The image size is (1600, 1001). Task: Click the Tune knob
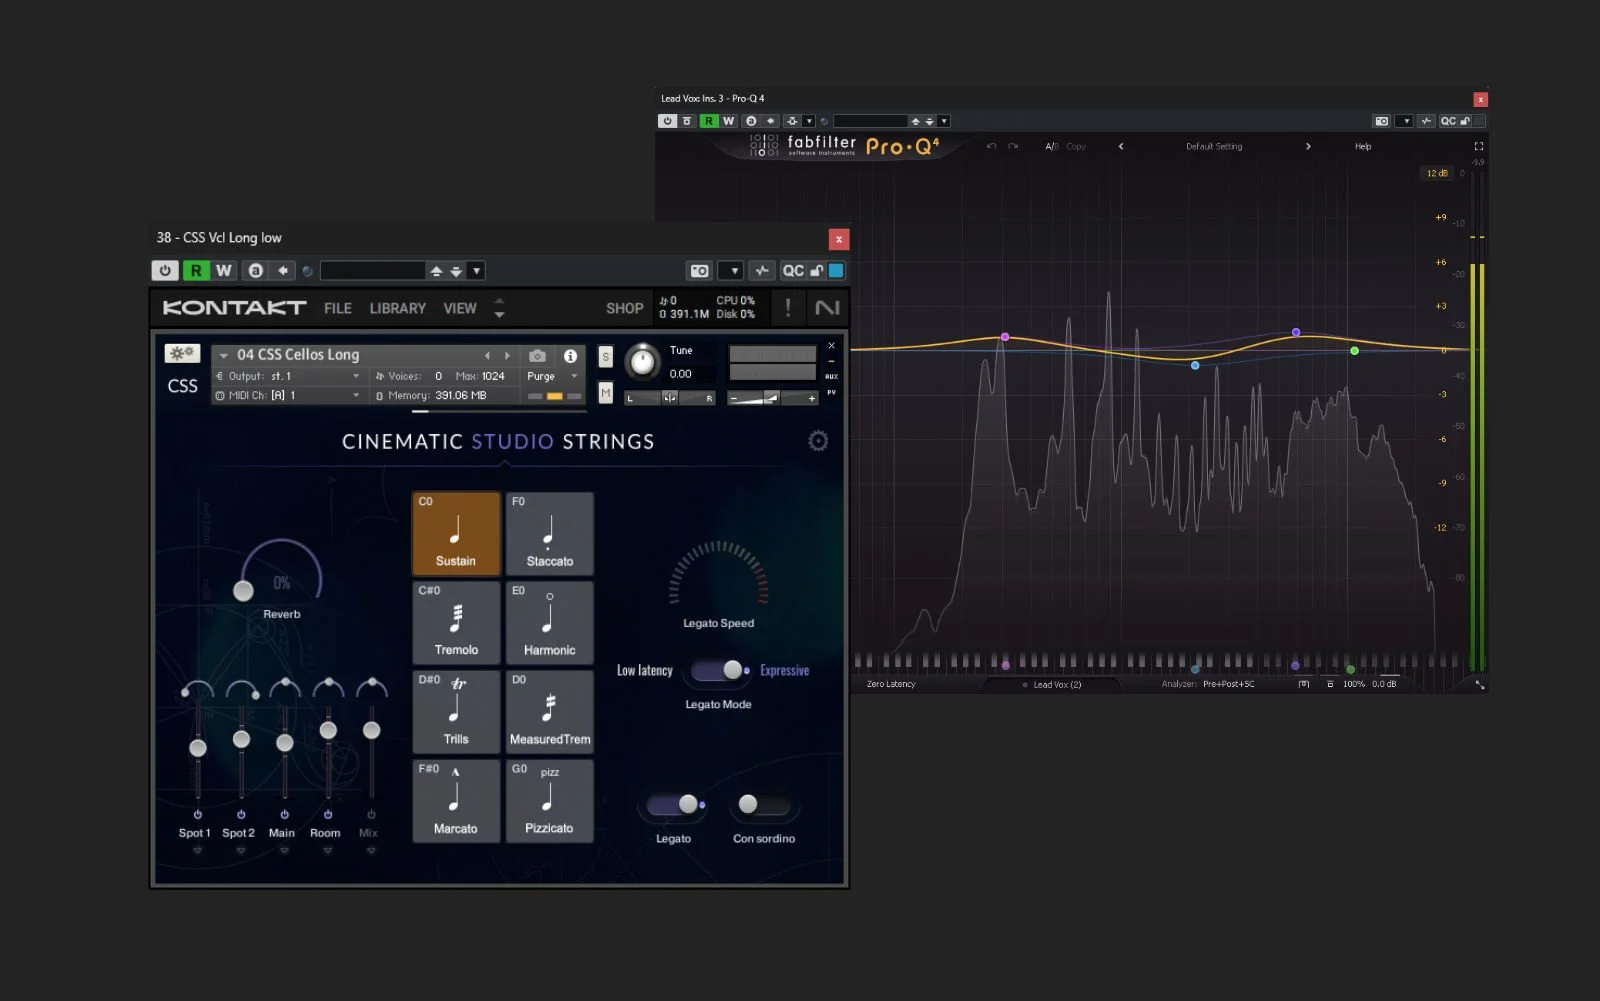tap(643, 361)
